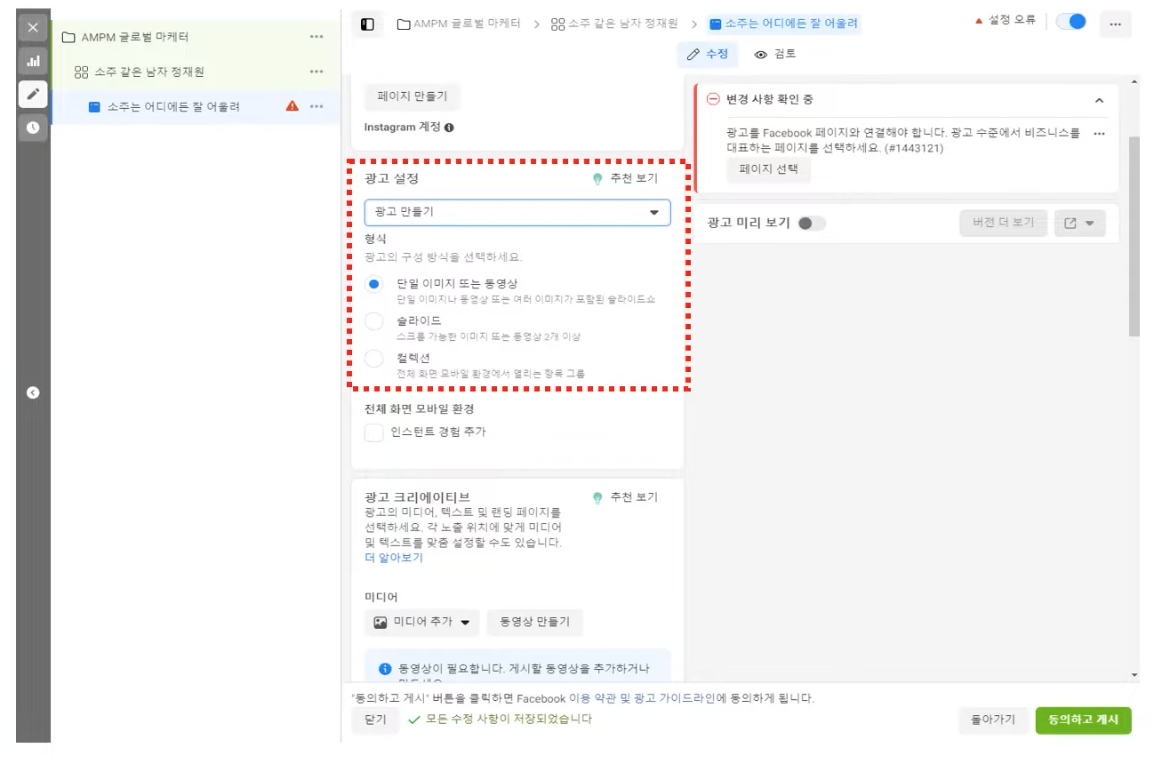
Task: Click the red warning triangle on the ad item
Action: click(x=292, y=106)
